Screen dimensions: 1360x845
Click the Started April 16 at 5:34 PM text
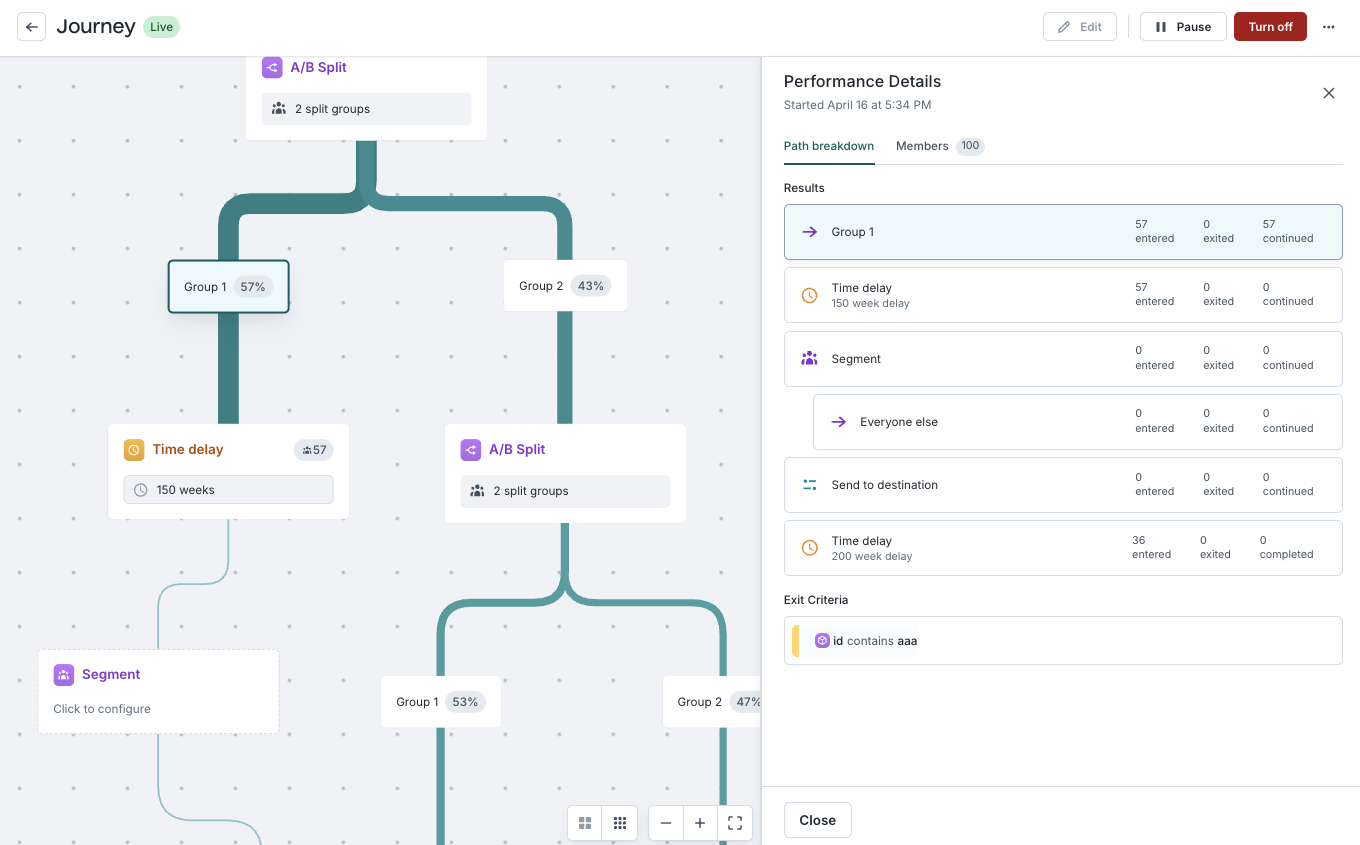[x=857, y=105]
